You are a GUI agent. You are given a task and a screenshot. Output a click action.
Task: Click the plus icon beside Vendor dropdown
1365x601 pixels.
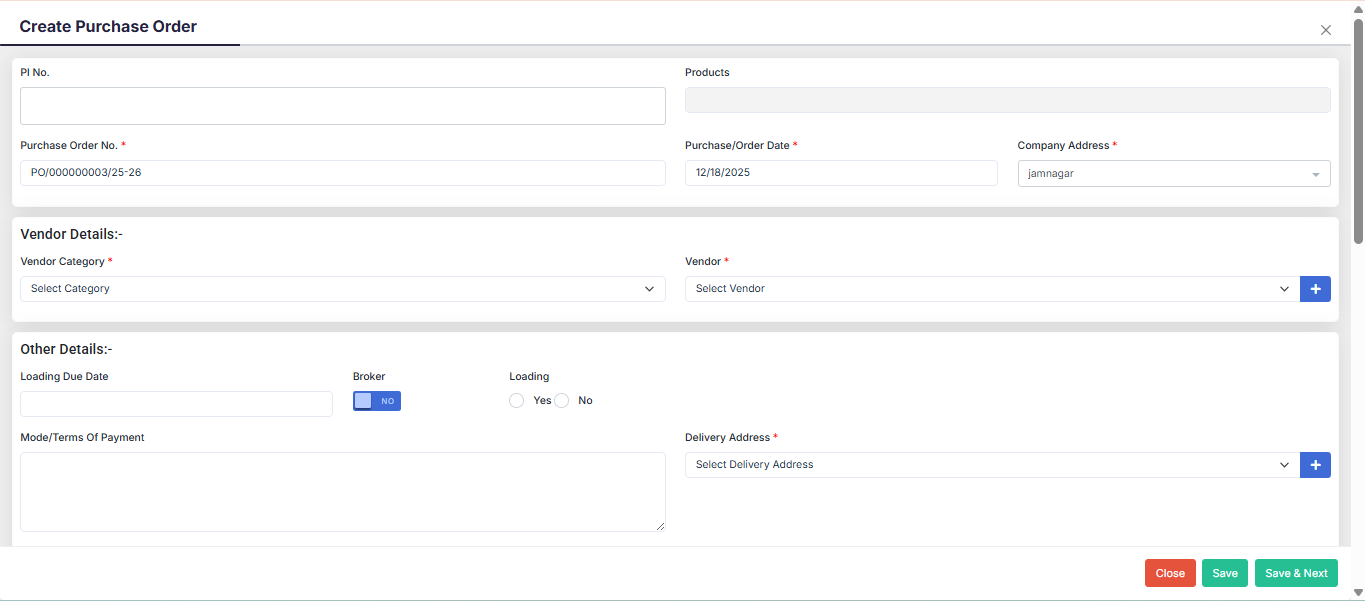coord(1315,289)
